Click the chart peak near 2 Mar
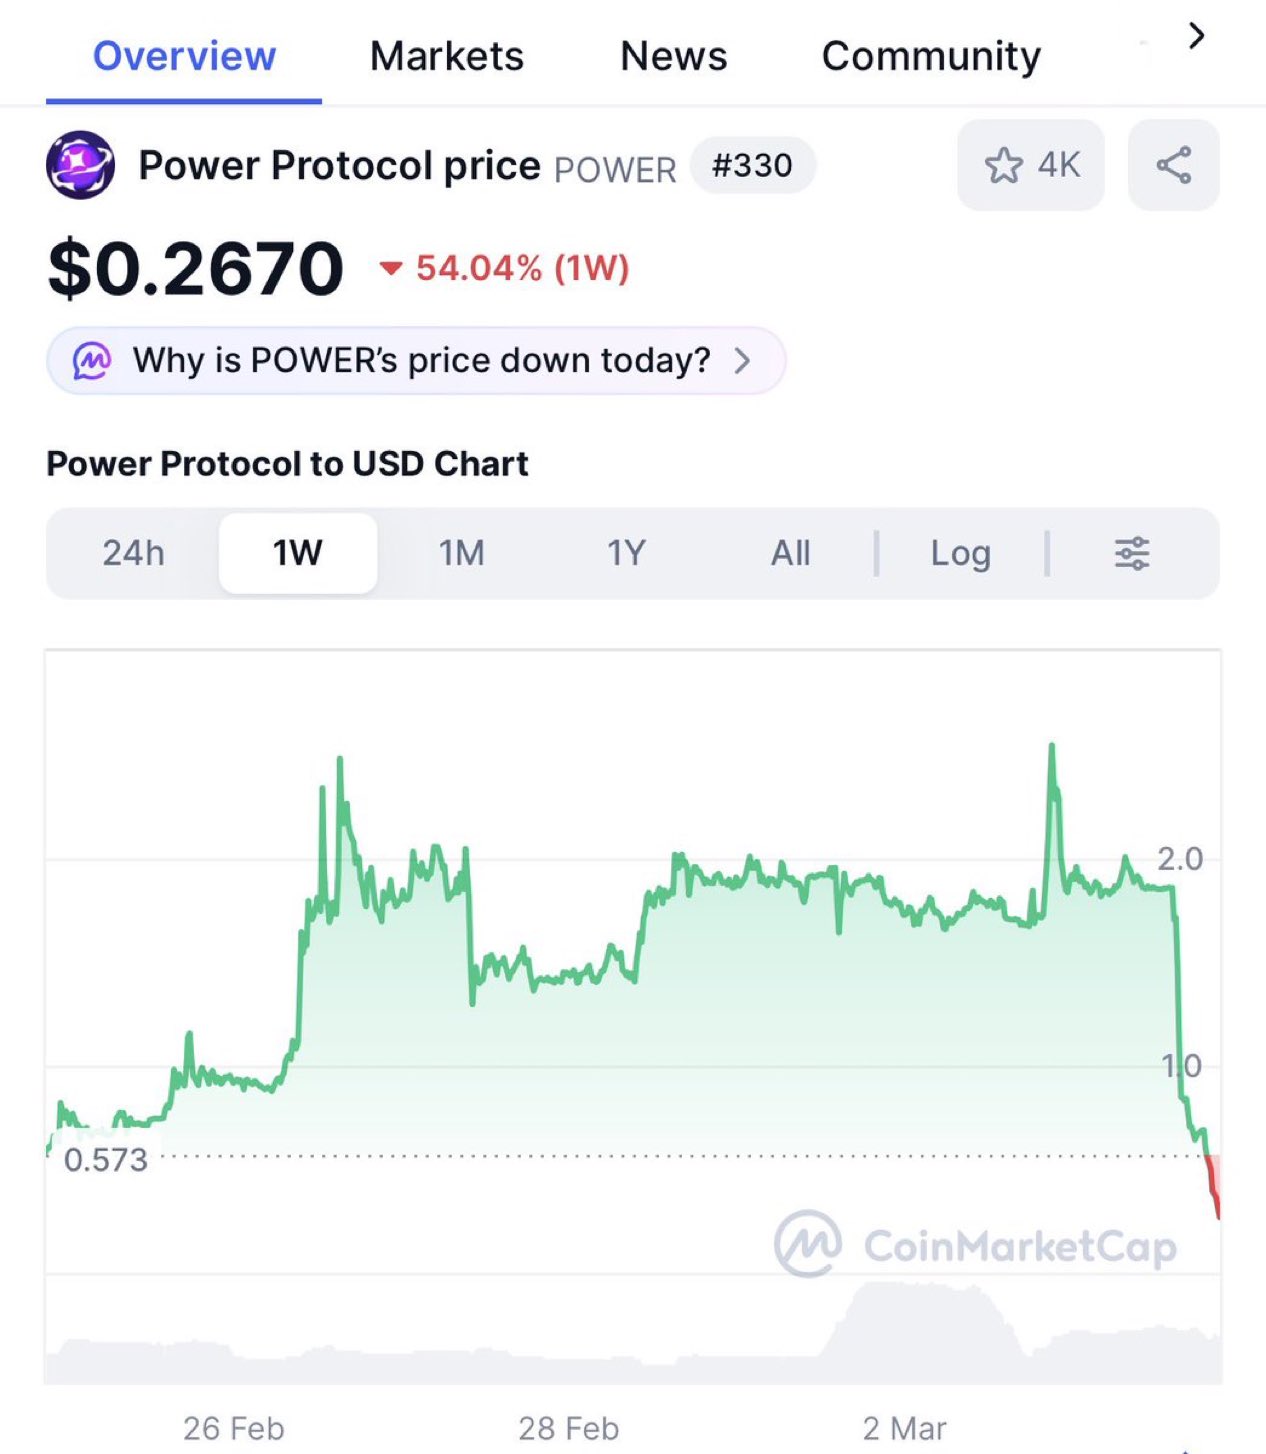The height and width of the screenshot is (1454, 1266). 1051,746
